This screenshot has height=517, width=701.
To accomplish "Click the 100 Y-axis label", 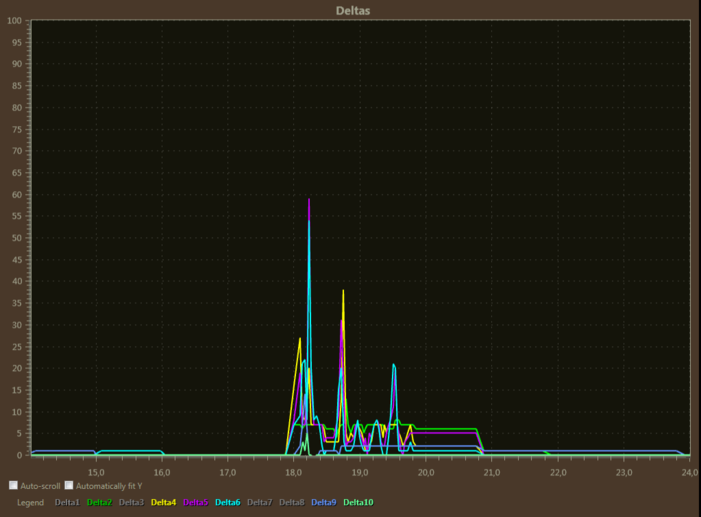I will click(15, 20).
